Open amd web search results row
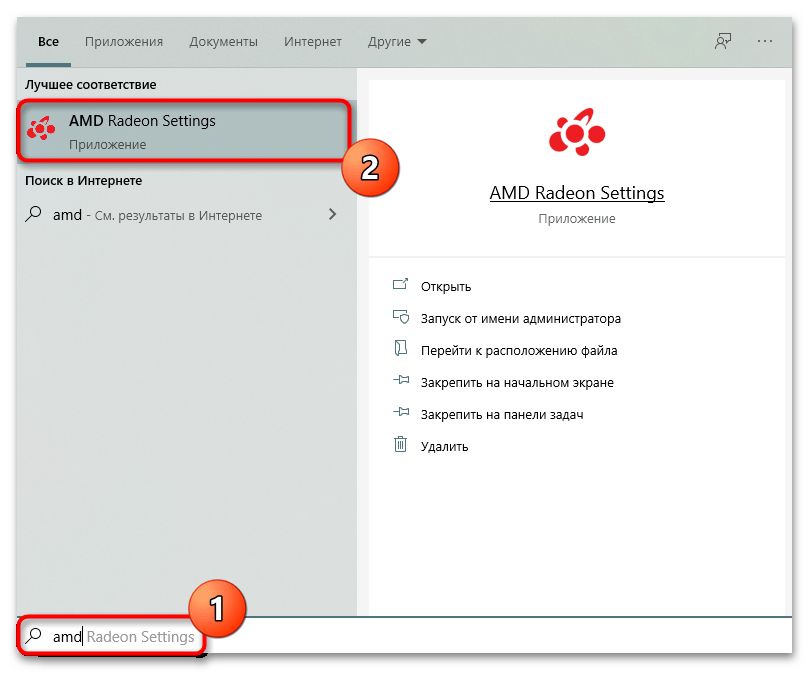Screen dimensions: 808x674 [185, 214]
